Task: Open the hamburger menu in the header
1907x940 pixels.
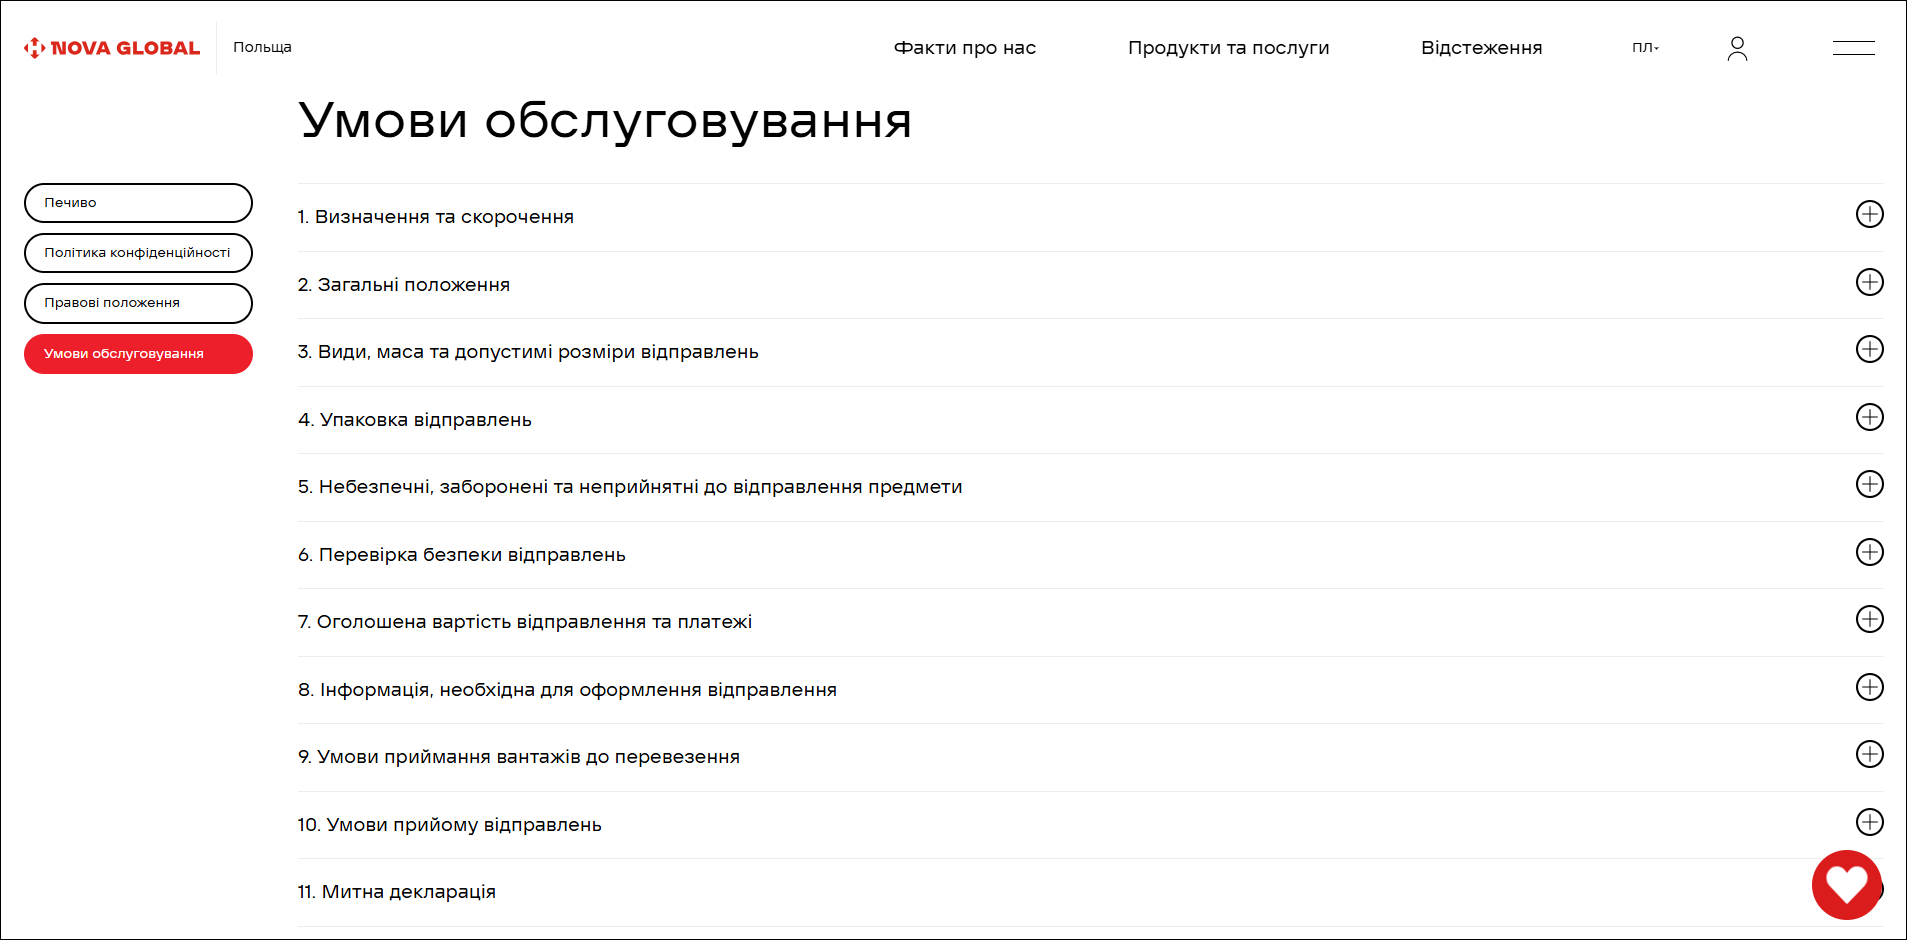Action: pyautogui.click(x=1853, y=48)
